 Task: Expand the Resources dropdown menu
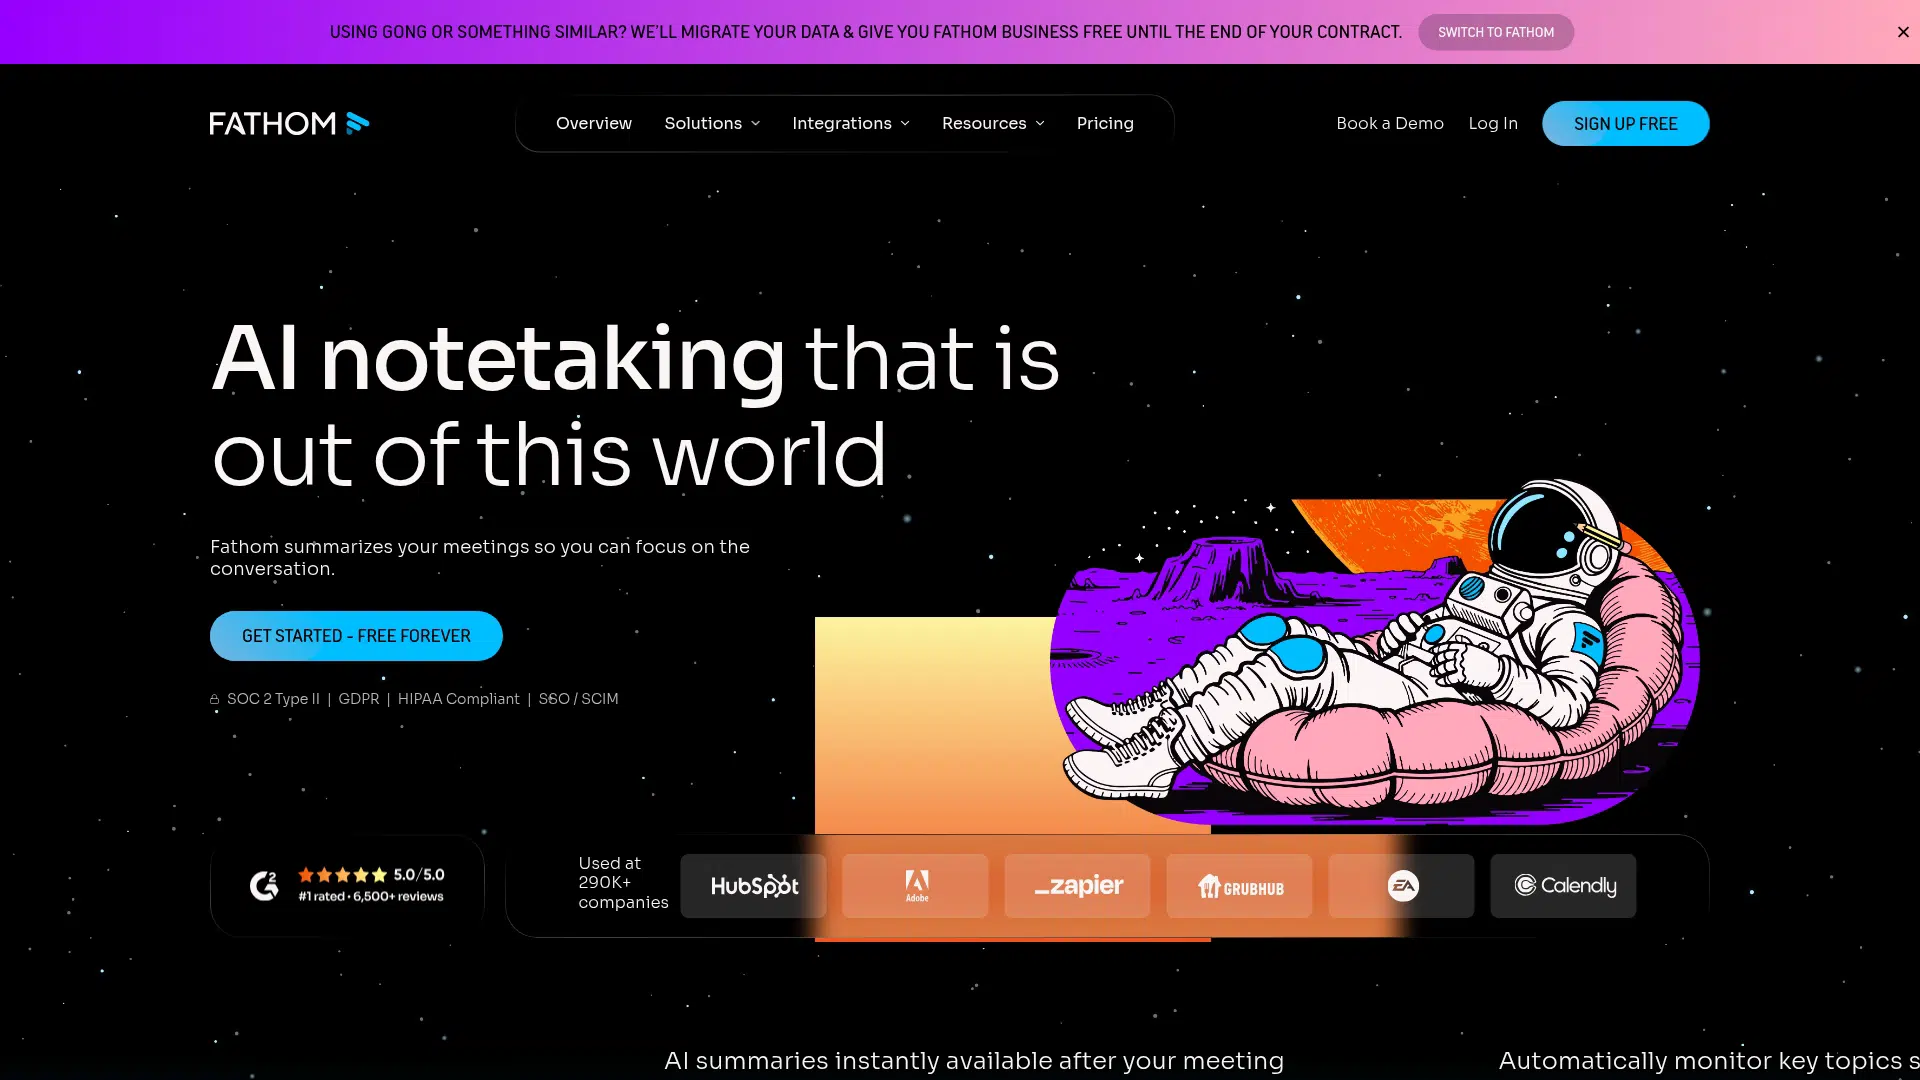click(992, 123)
